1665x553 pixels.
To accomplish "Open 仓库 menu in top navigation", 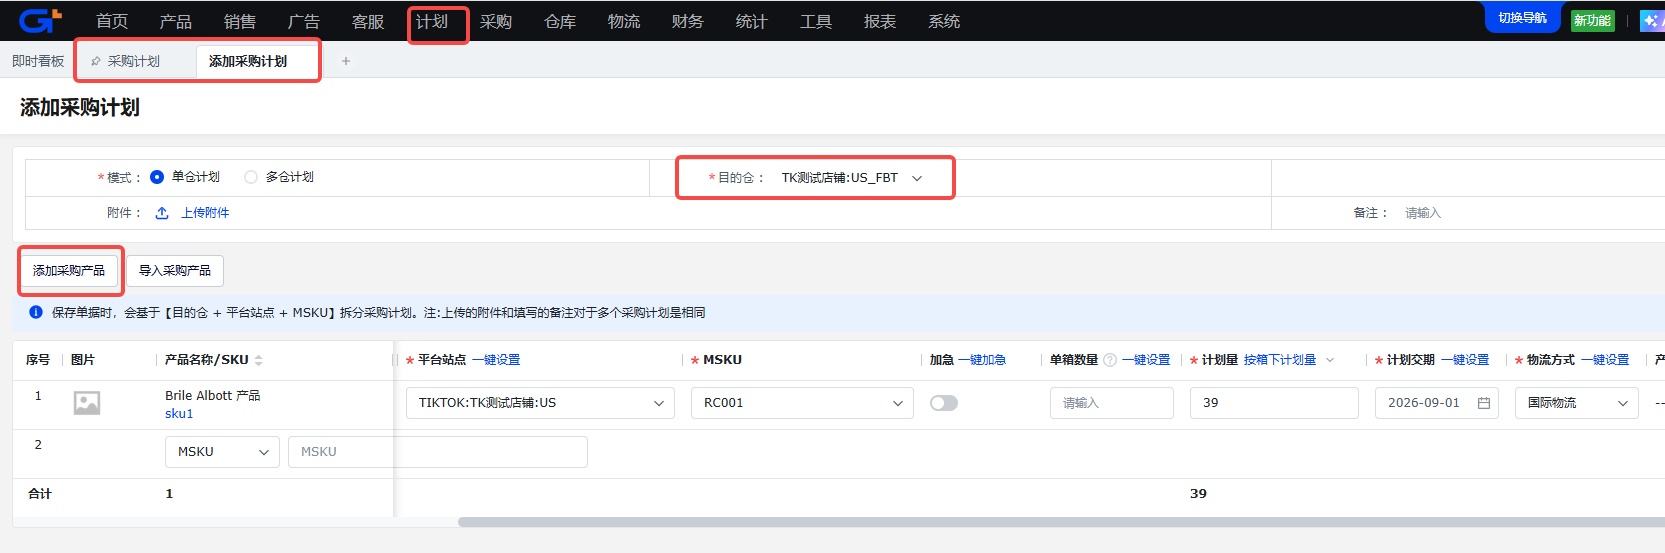I will (x=560, y=21).
